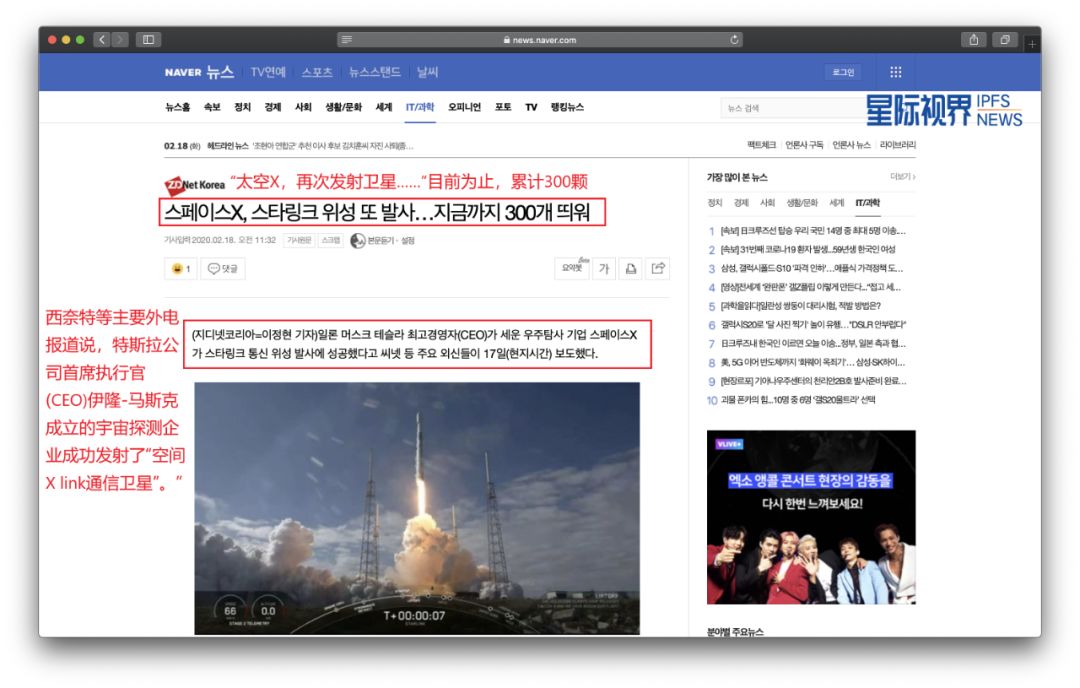This screenshot has width=1080, height=688.
Task: Open the 설정 listen settings link
Action: (408, 240)
